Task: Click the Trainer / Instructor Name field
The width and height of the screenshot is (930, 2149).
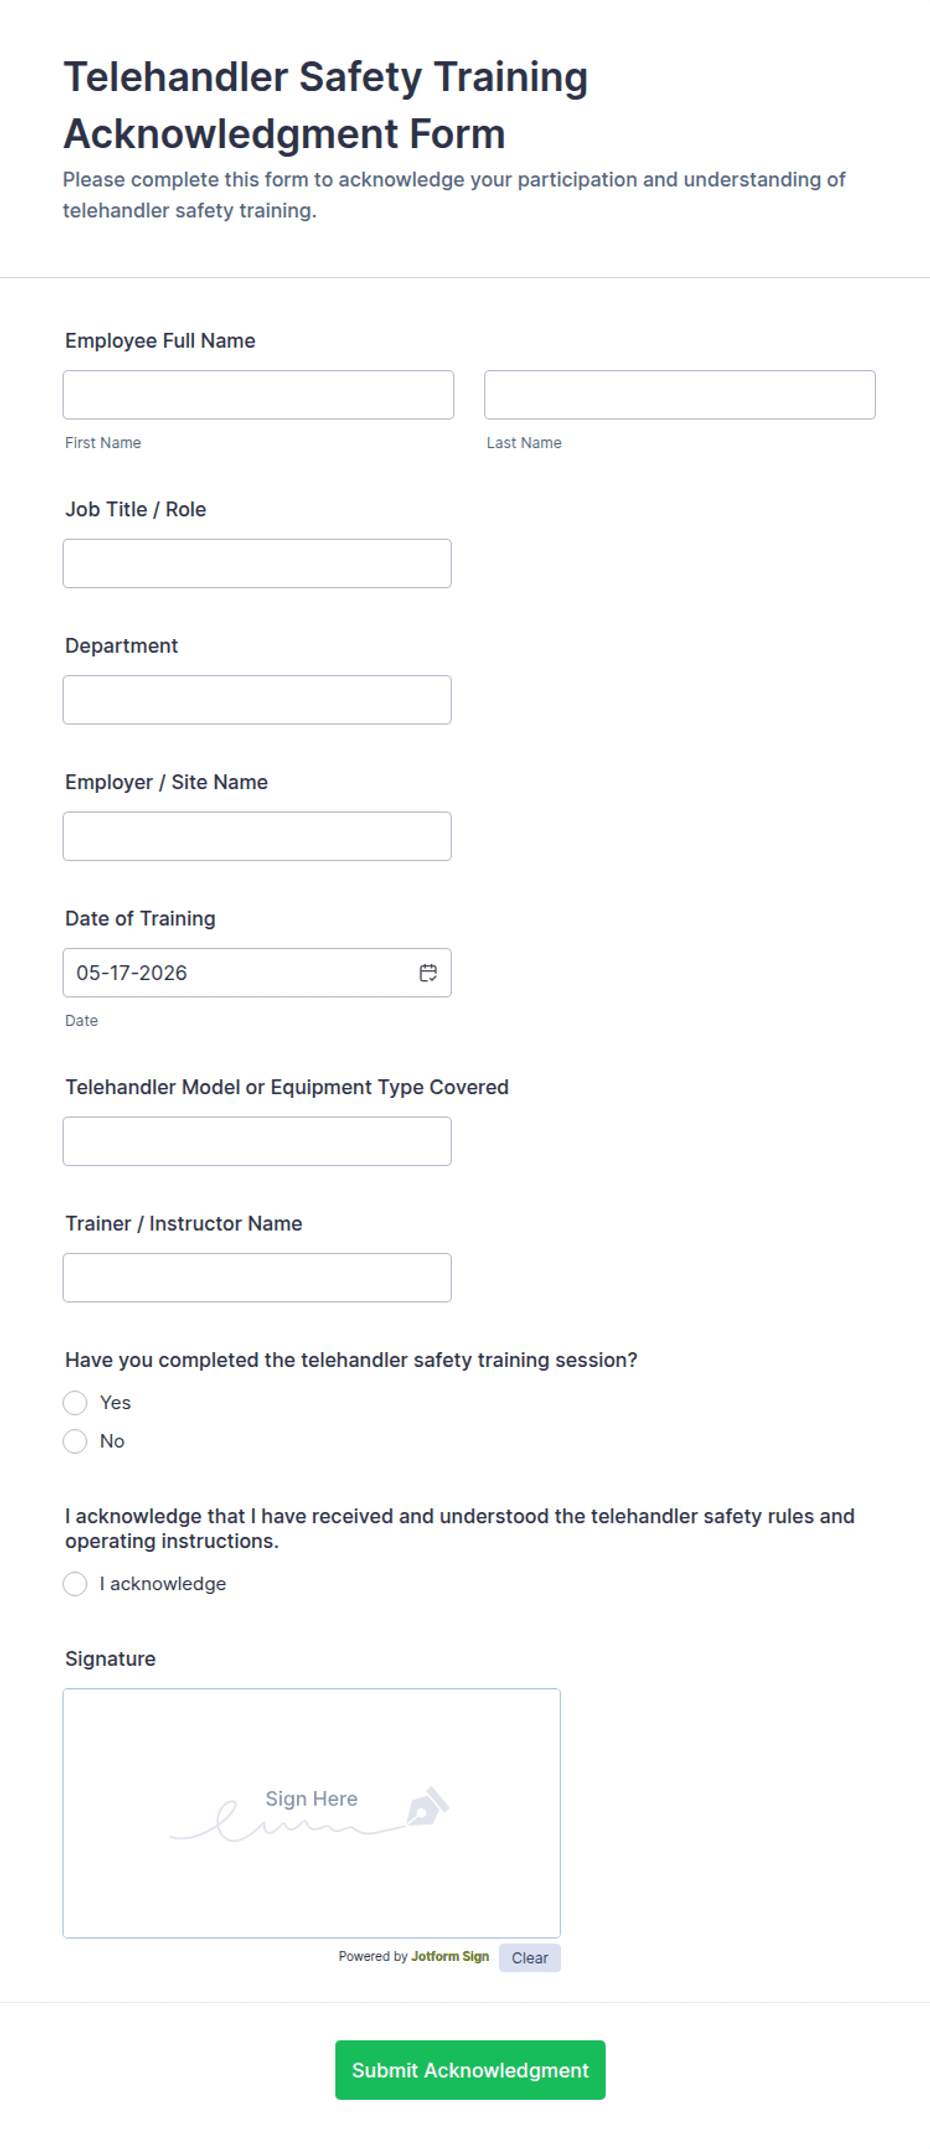Action: [x=257, y=1278]
